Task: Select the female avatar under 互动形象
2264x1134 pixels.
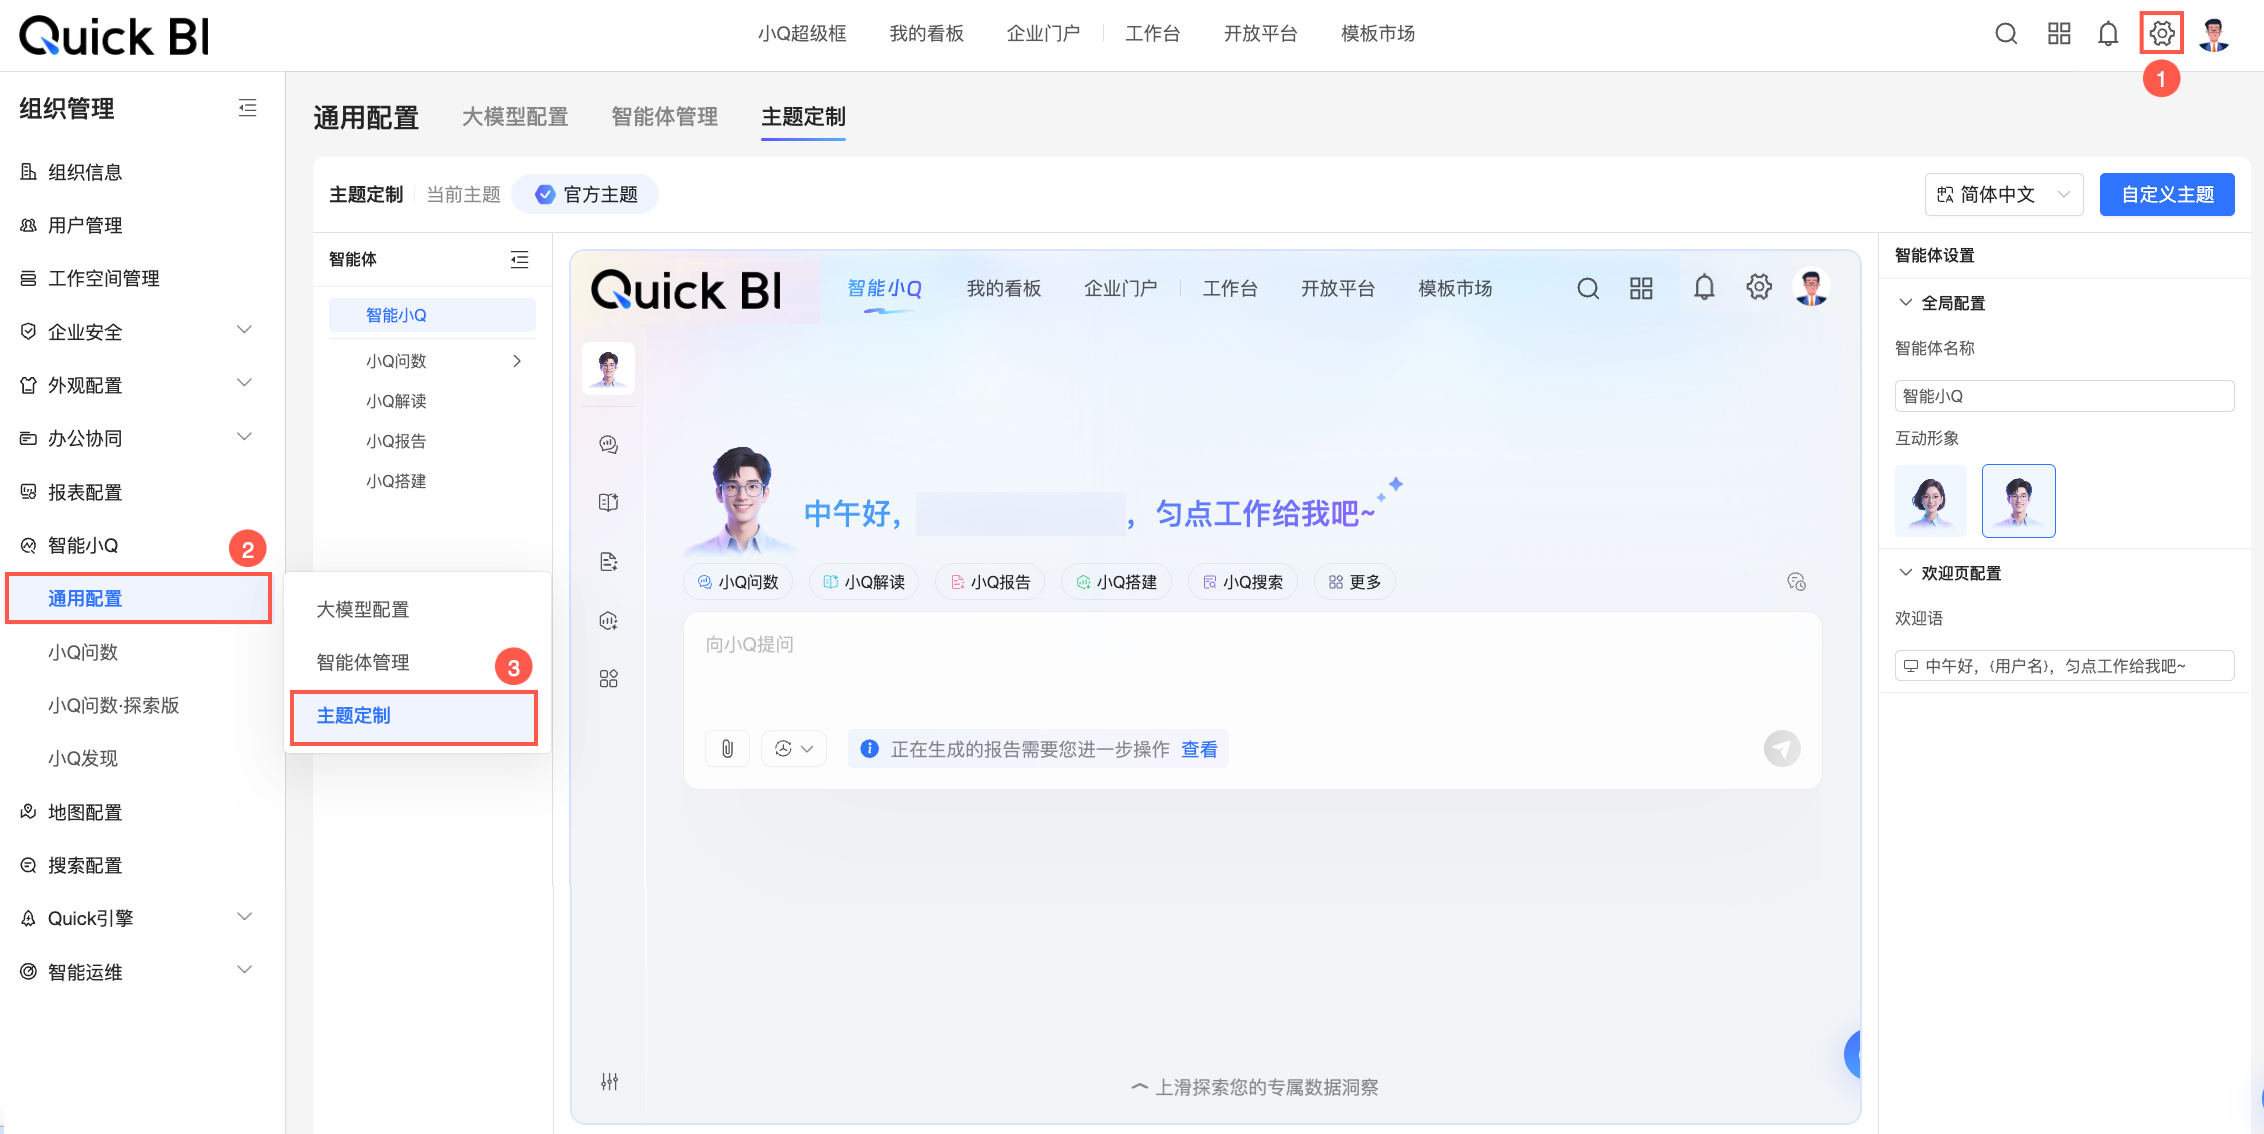Action: (1930, 501)
